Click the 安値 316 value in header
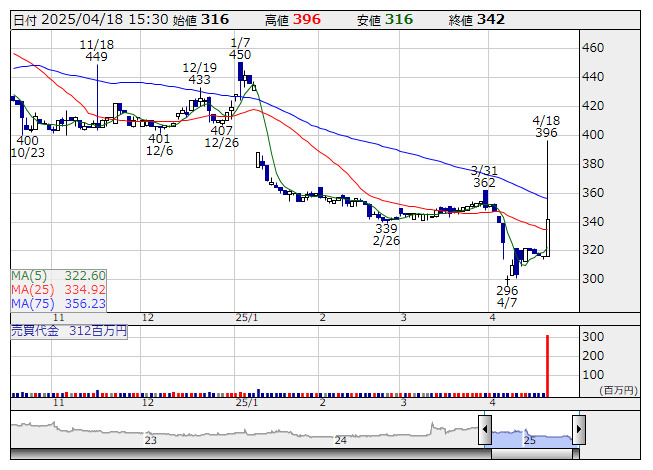Image resolution: width=653 pixels, height=470 pixels. [x=385, y=20]
